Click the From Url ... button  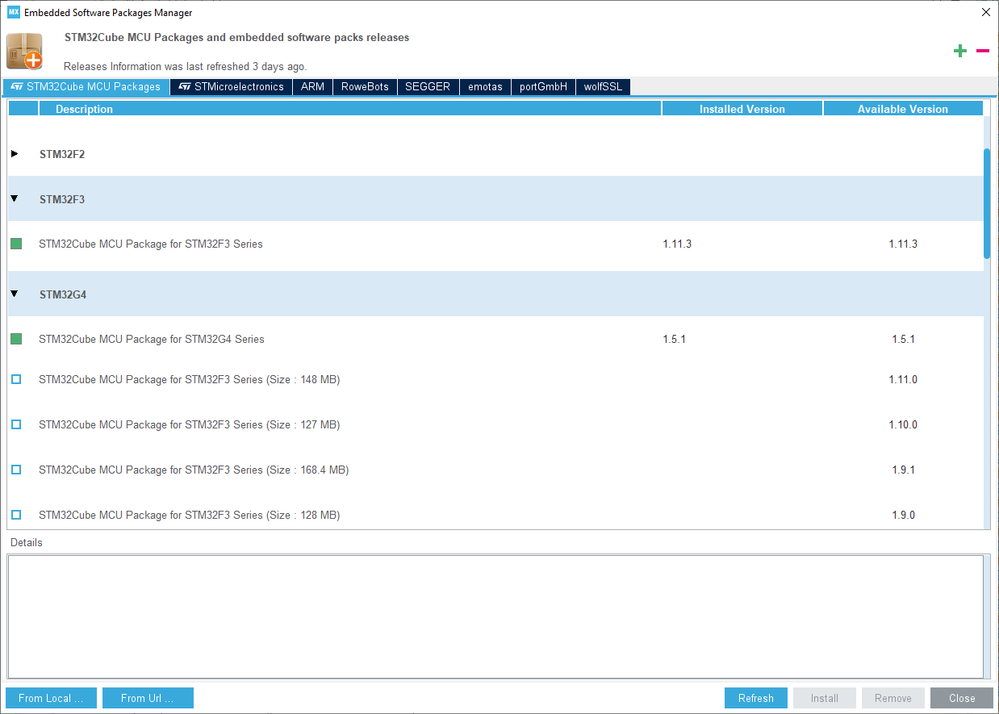point(148,698)
